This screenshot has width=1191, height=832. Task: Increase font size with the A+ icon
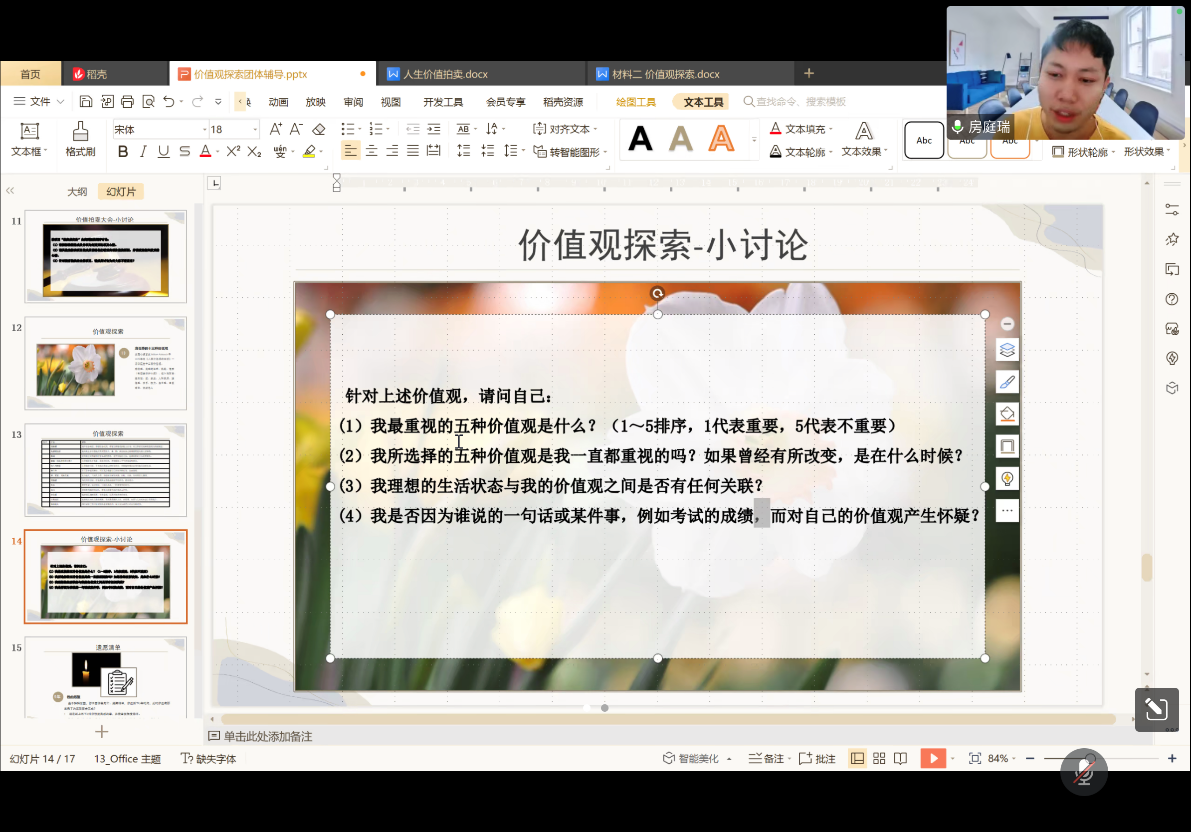tap(274, 129)
